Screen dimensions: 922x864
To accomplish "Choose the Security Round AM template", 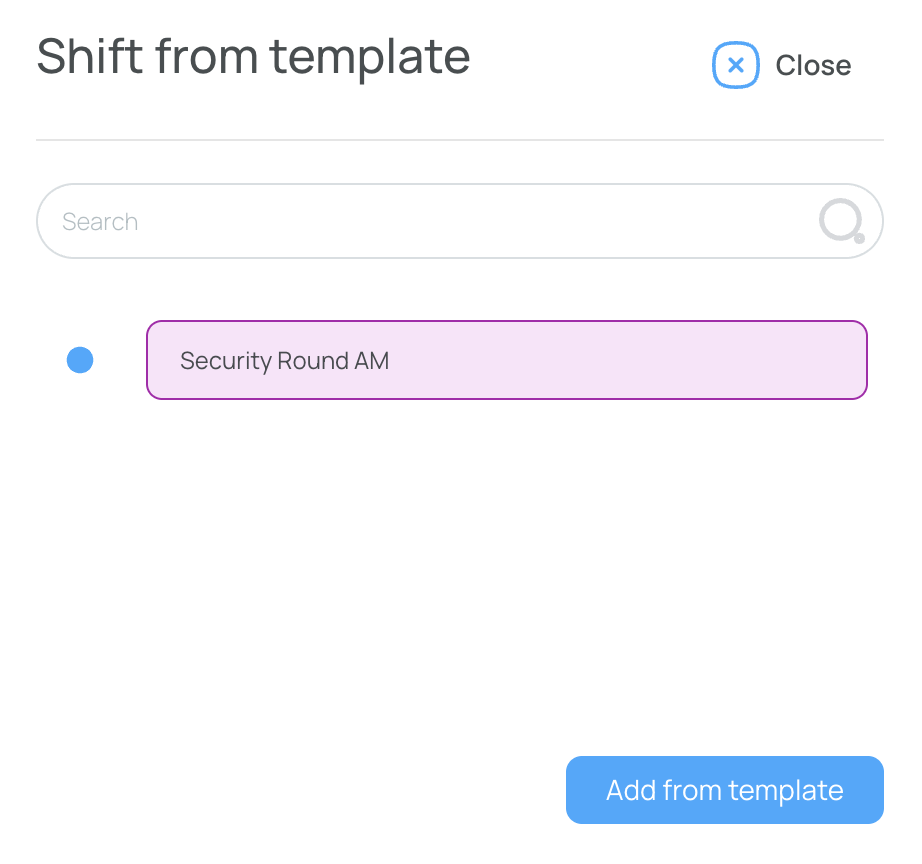I will tap(506, 360).
